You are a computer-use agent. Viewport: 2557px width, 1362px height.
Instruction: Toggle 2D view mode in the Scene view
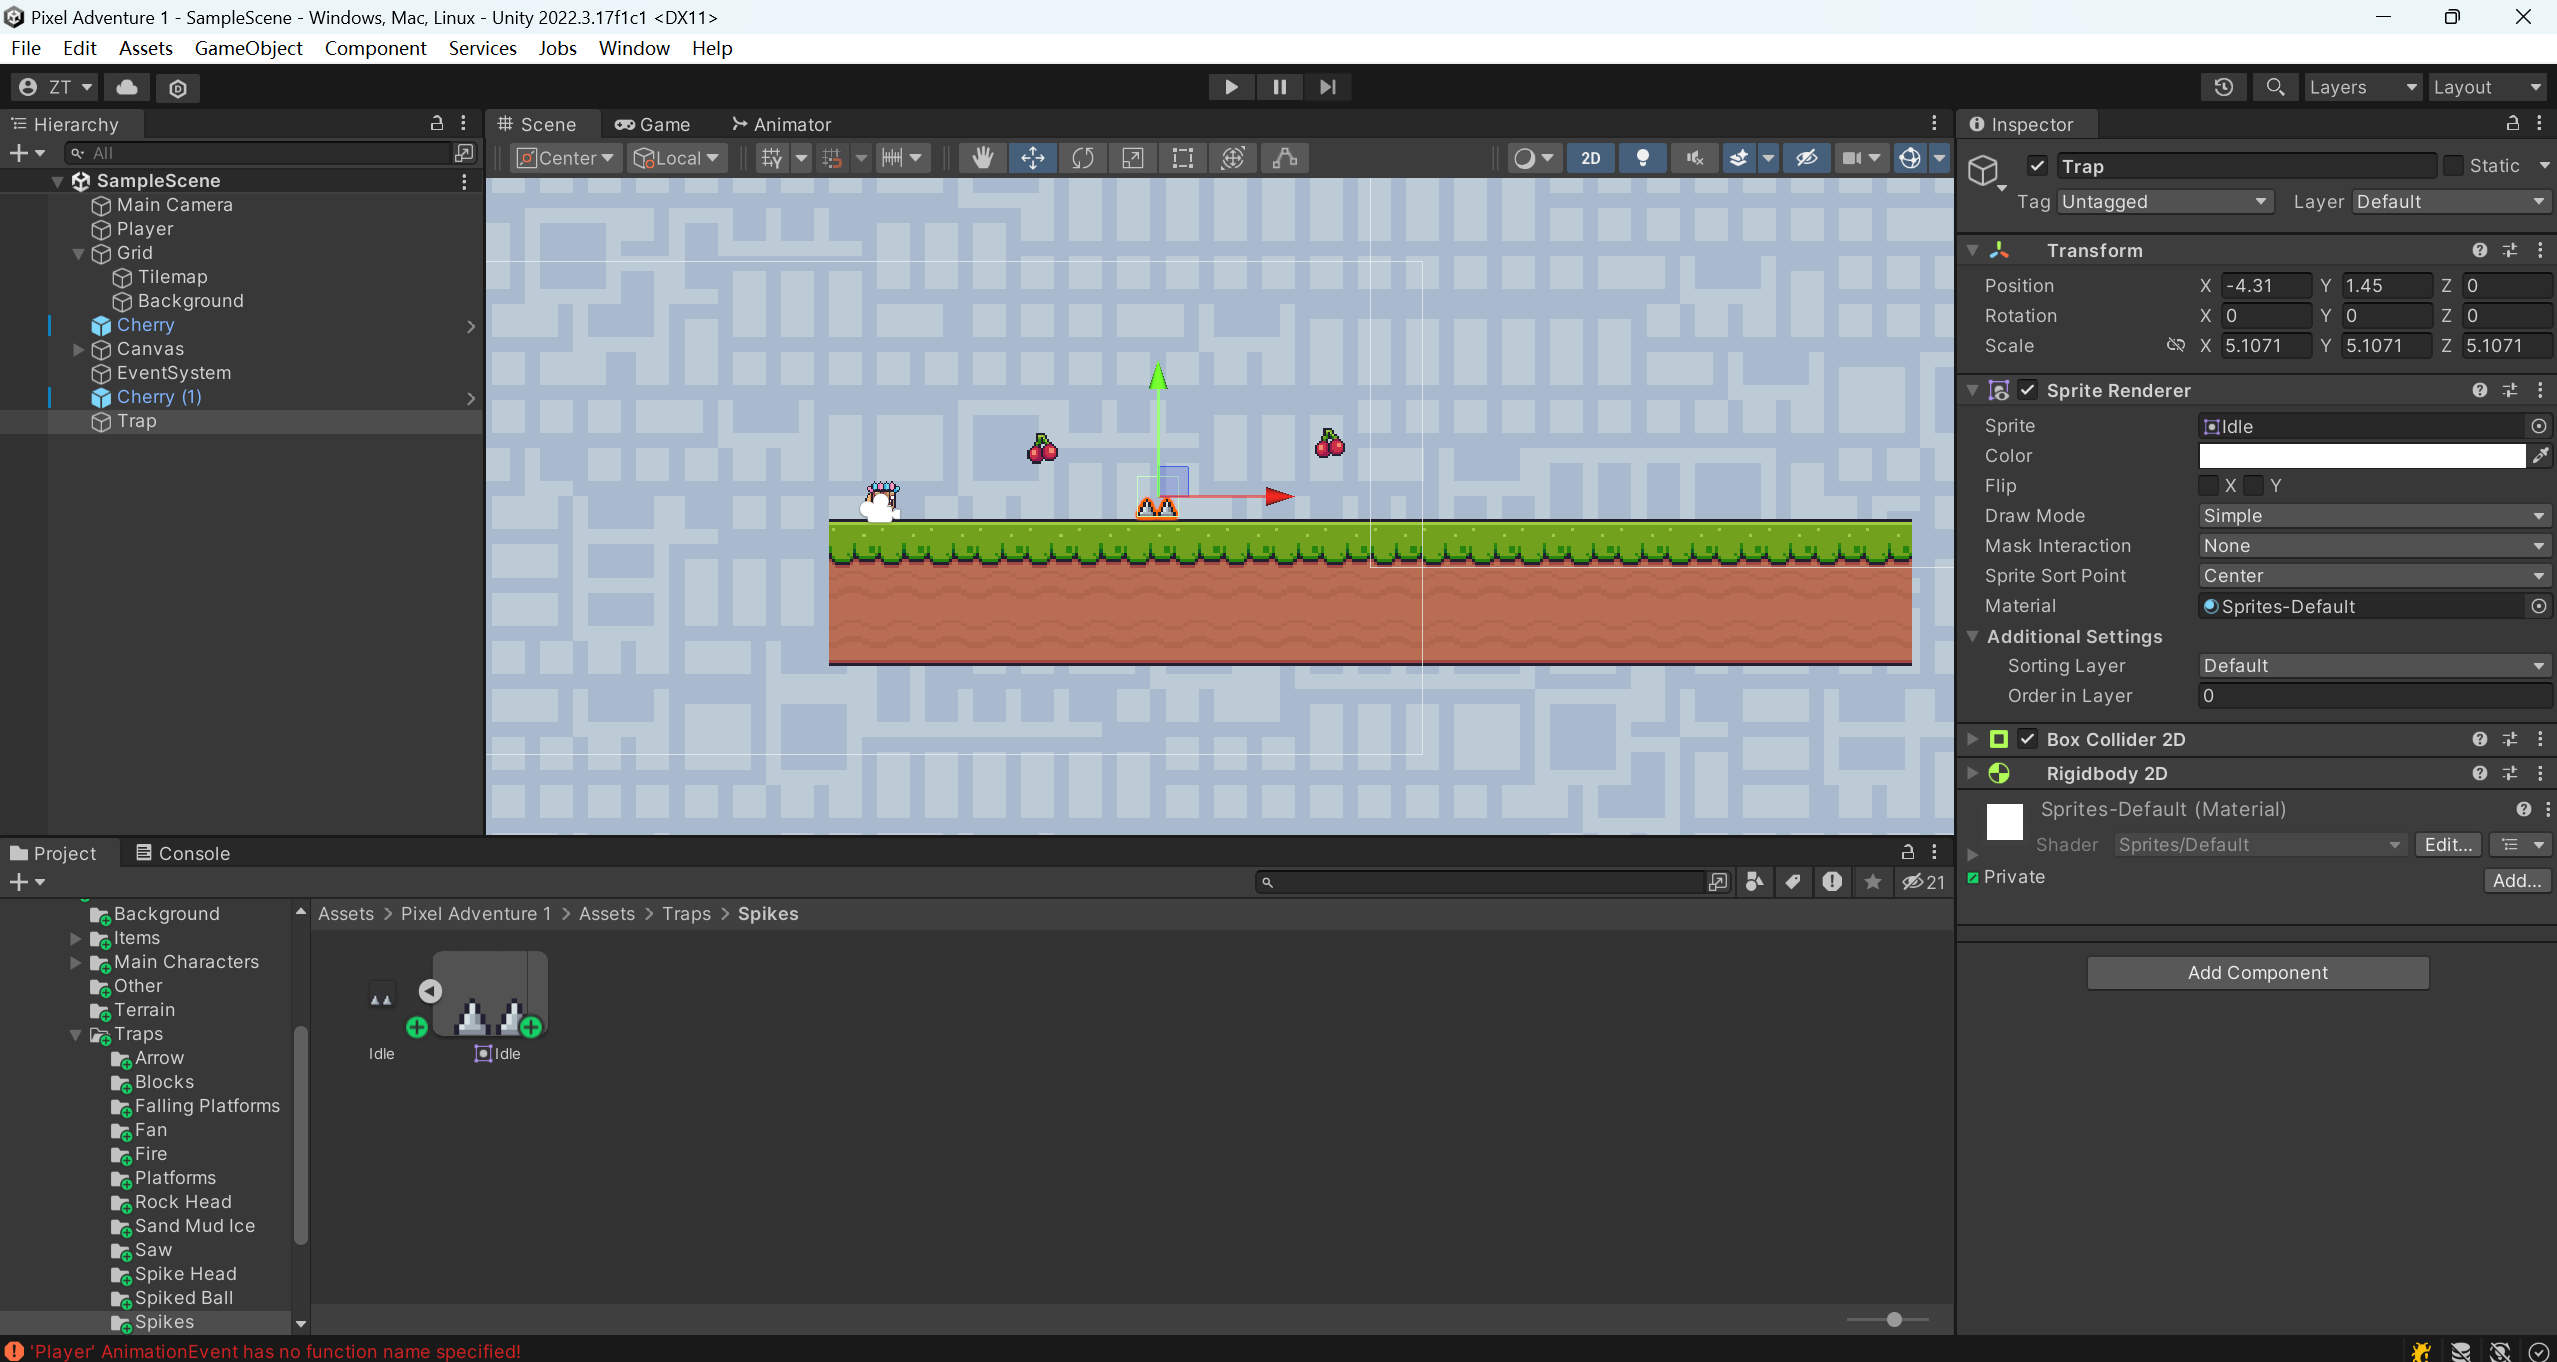click(1589, 157)
